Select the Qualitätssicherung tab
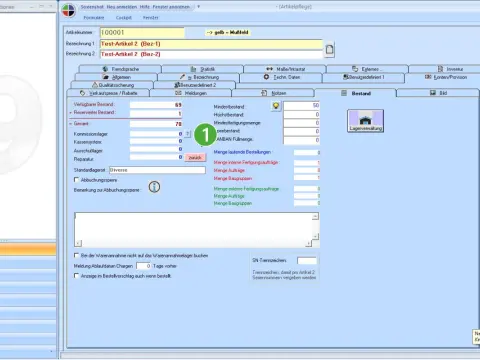 point(112,85)
